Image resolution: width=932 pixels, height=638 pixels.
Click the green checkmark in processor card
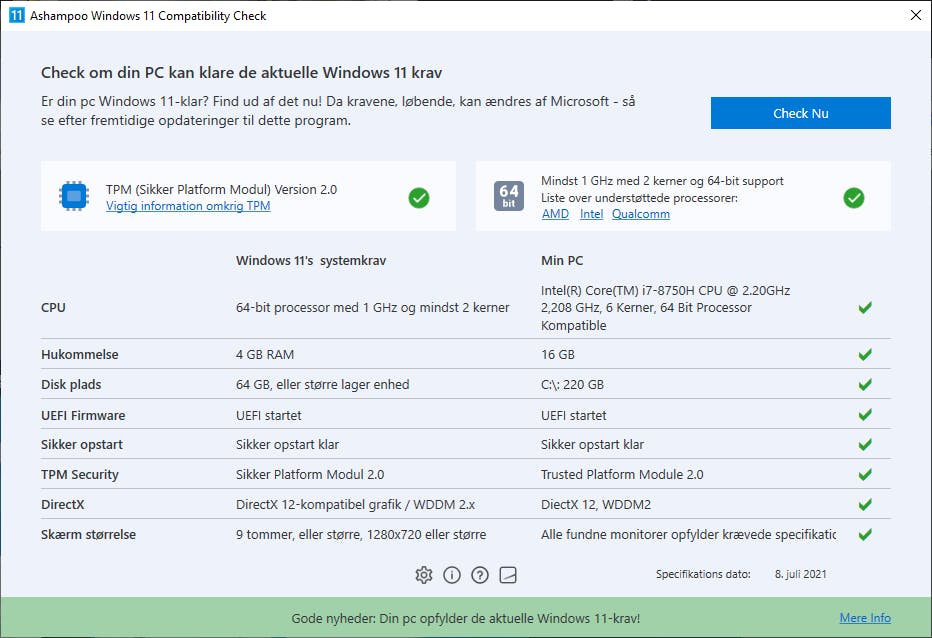(x=854, y=197)
